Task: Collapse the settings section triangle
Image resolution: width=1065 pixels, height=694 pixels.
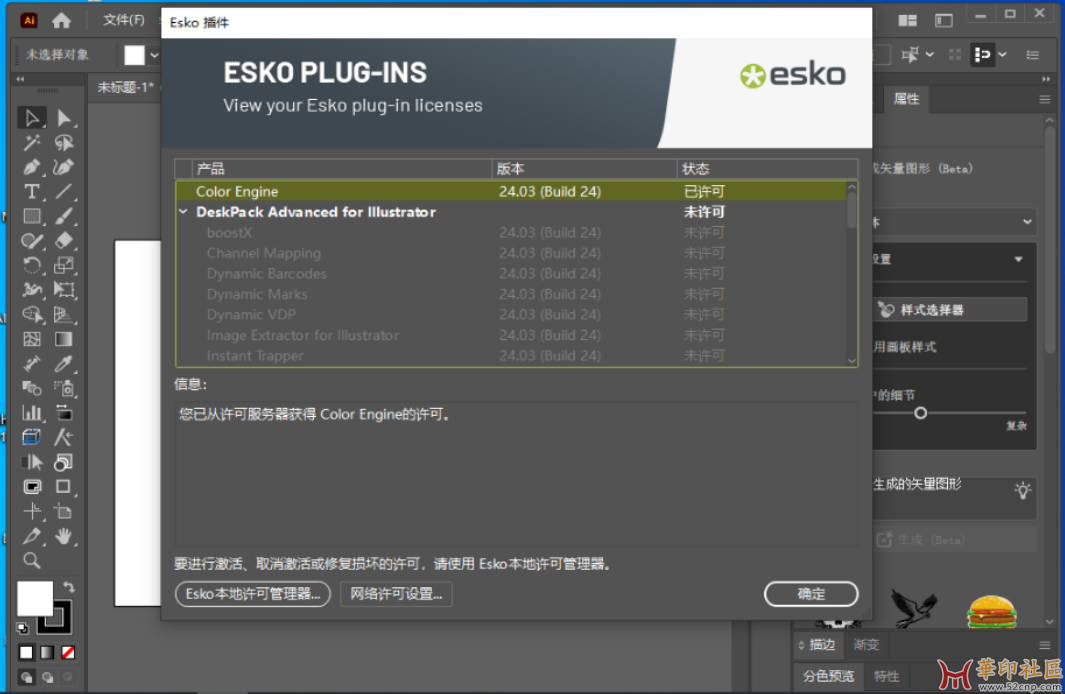Action: pos(1018,259)
